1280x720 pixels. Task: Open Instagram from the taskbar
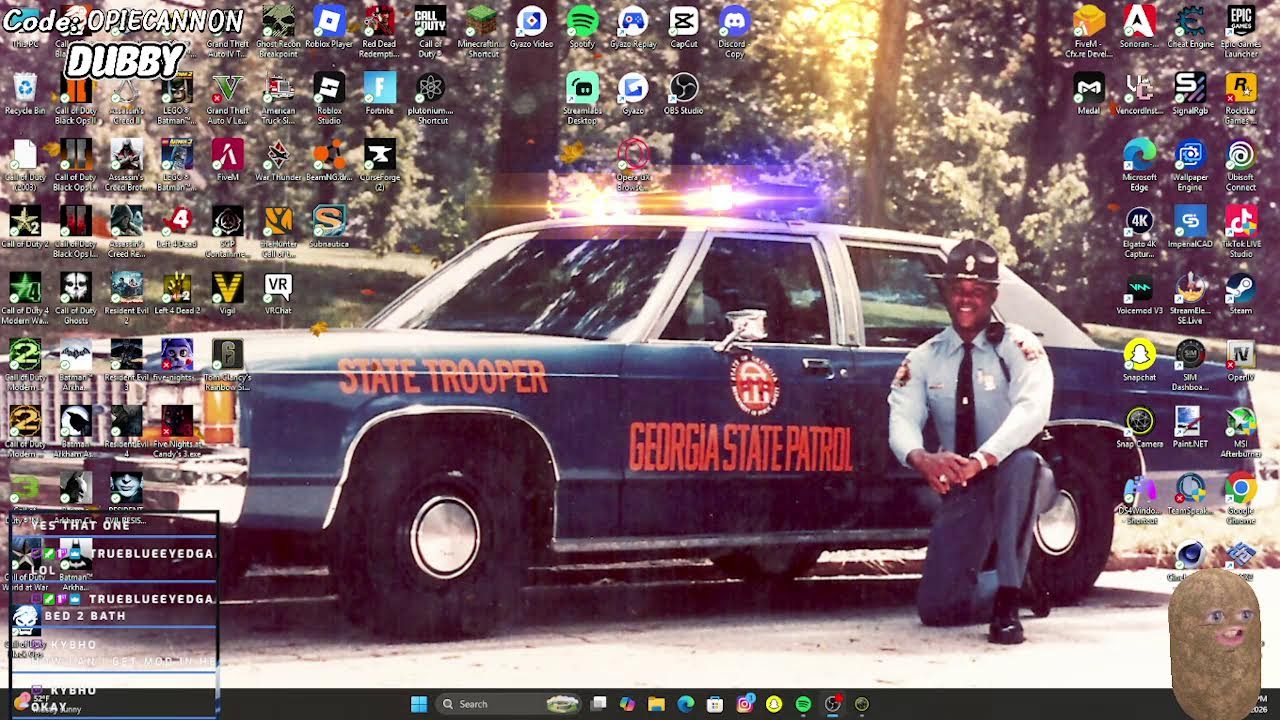(744, 704)
